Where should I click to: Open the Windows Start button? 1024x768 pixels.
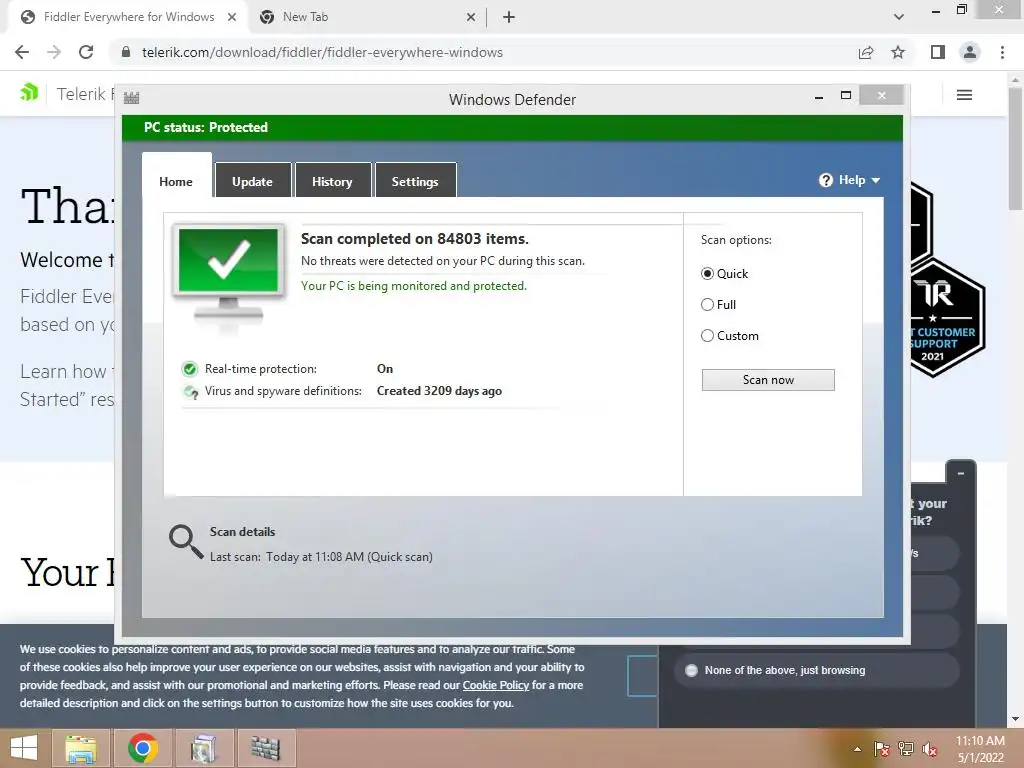[x=24, y=748]
